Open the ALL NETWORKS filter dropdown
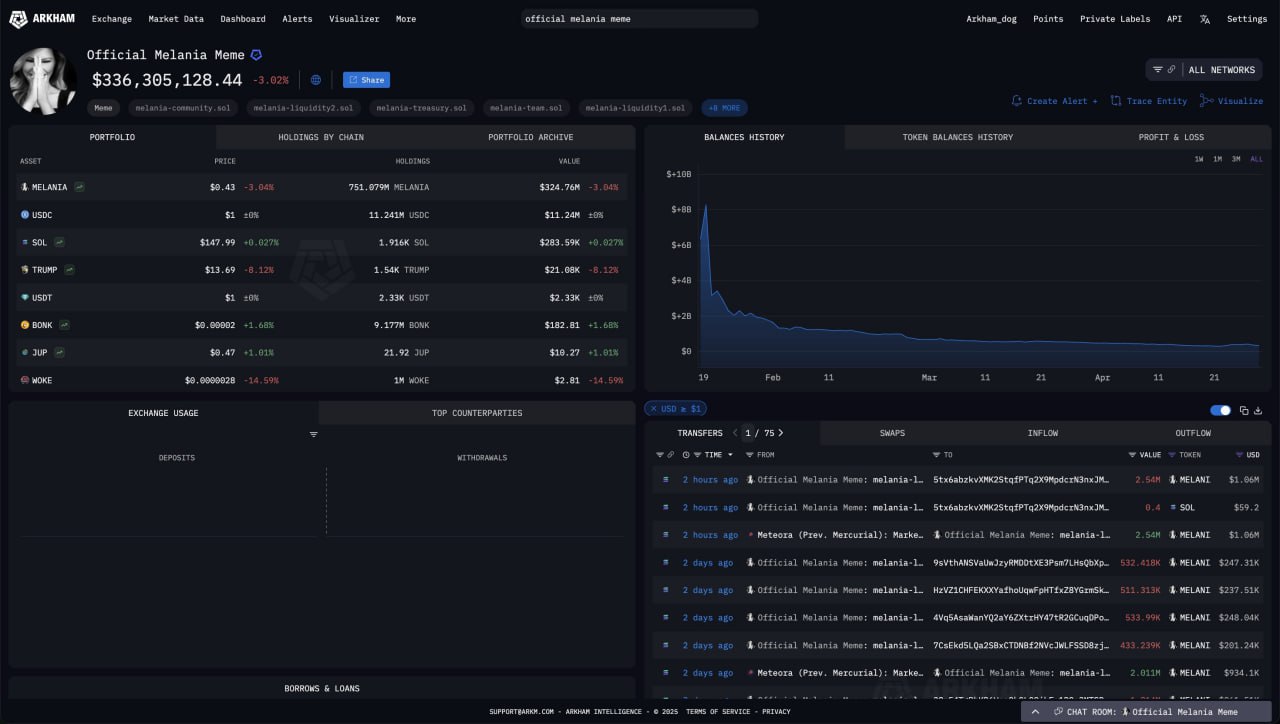 coord(1204,70)
